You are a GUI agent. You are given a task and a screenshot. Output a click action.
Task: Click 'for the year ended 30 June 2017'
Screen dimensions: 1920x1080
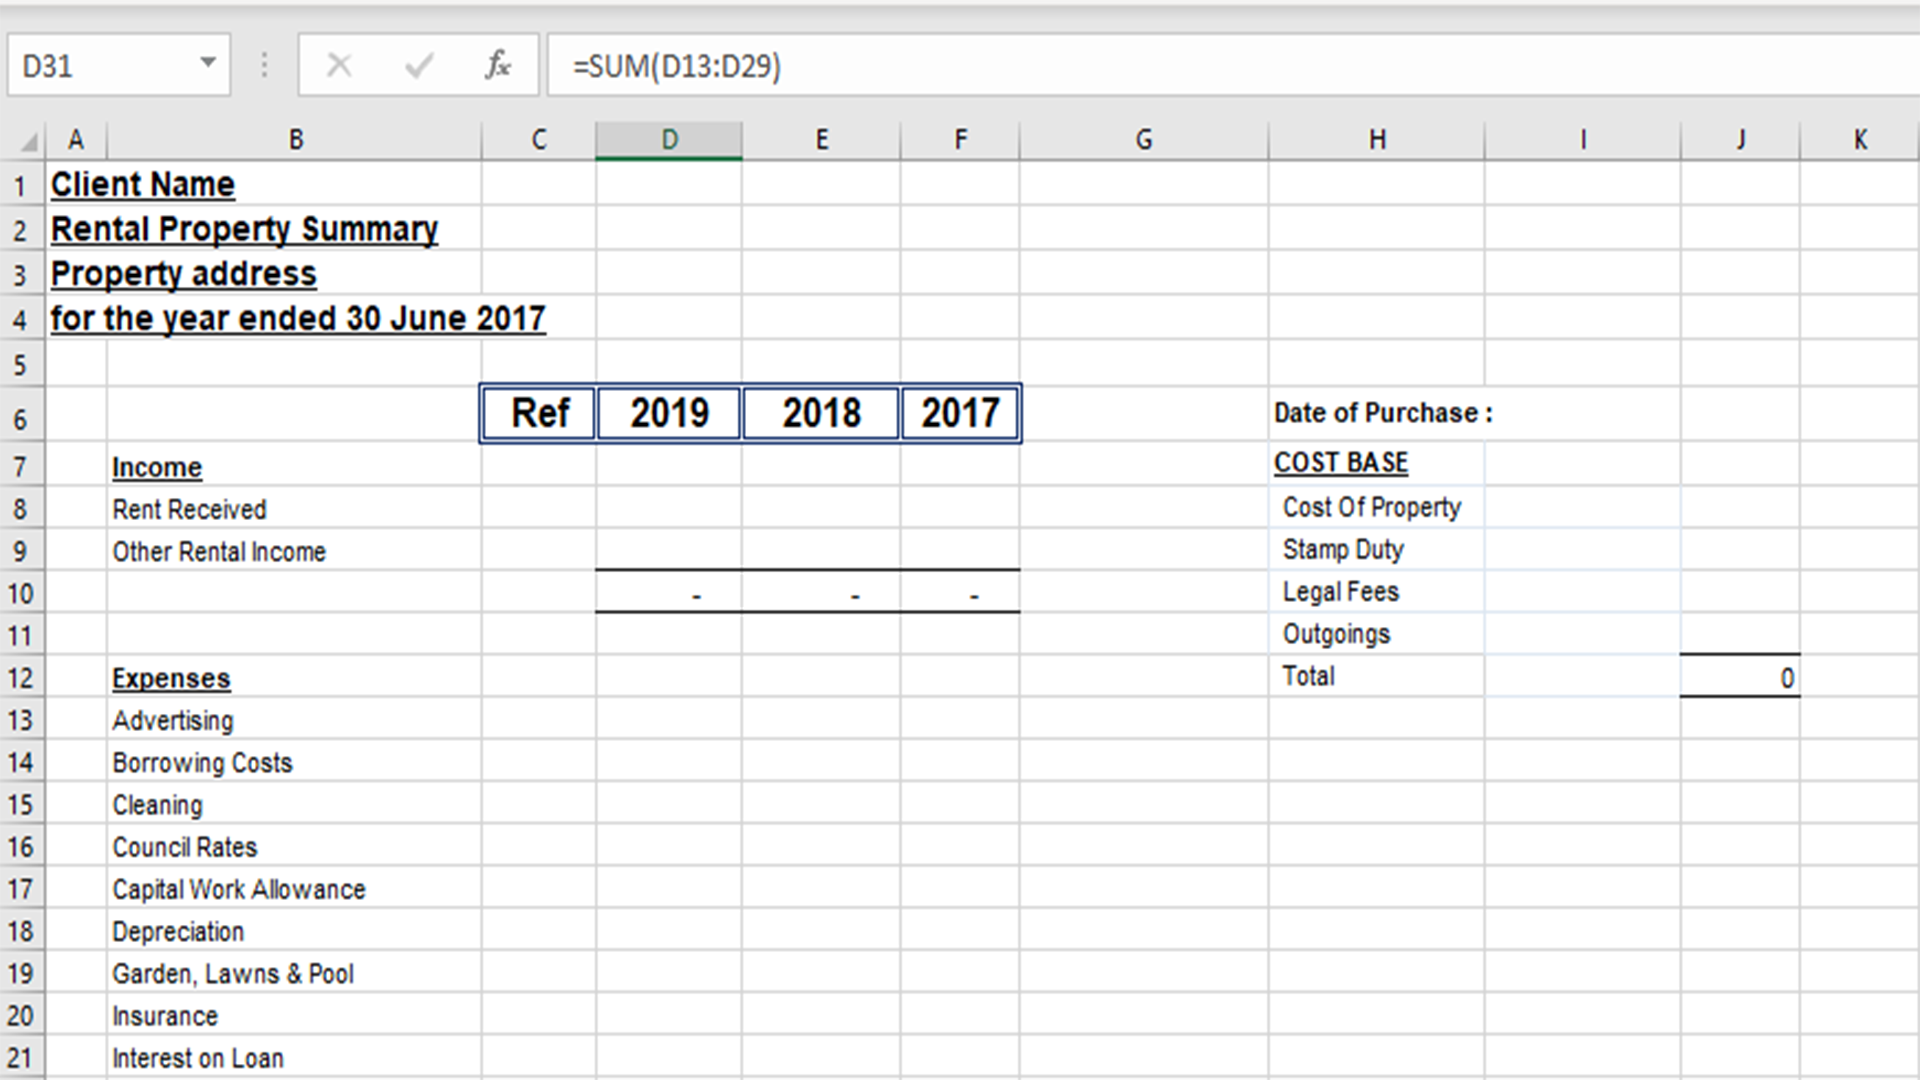(298, 319)
